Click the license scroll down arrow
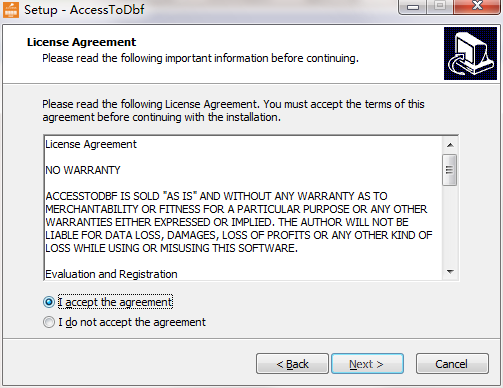Image resolution: width=503 pixels, height=388 pixels. pyautogui.click(x=450, y=272)
